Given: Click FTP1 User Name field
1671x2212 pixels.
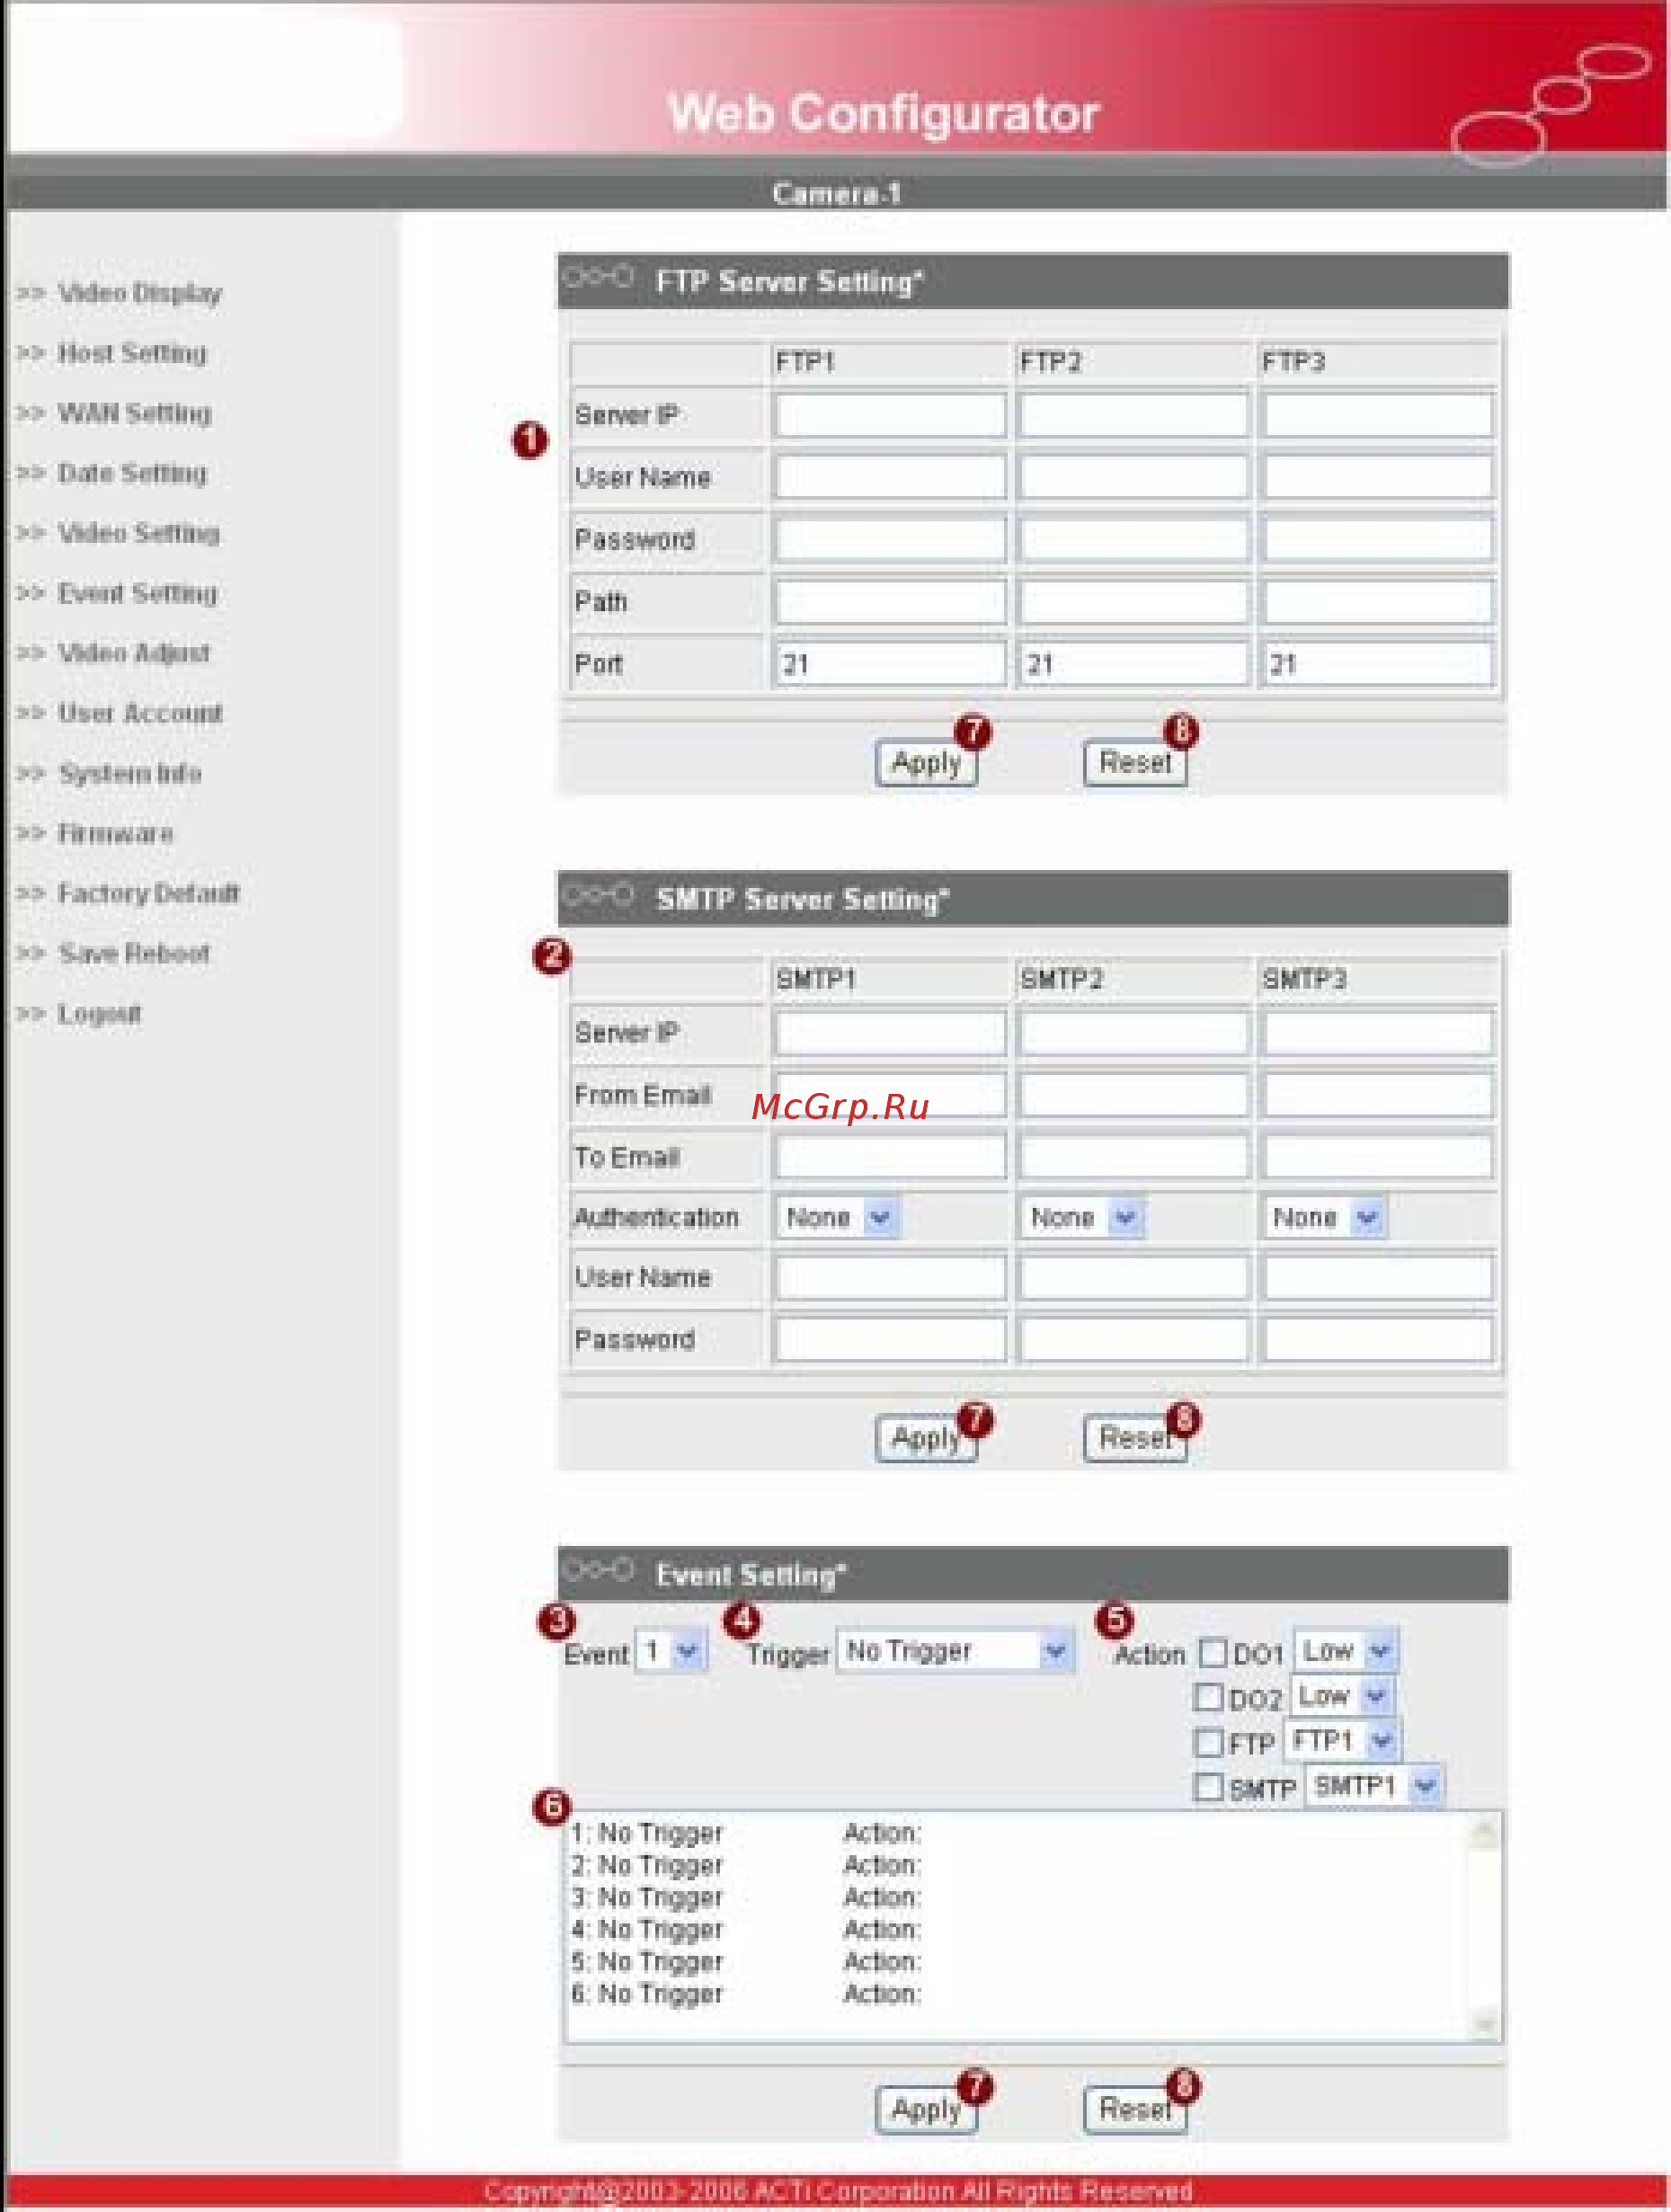Looking at the screenshot, I should point(890,477).
